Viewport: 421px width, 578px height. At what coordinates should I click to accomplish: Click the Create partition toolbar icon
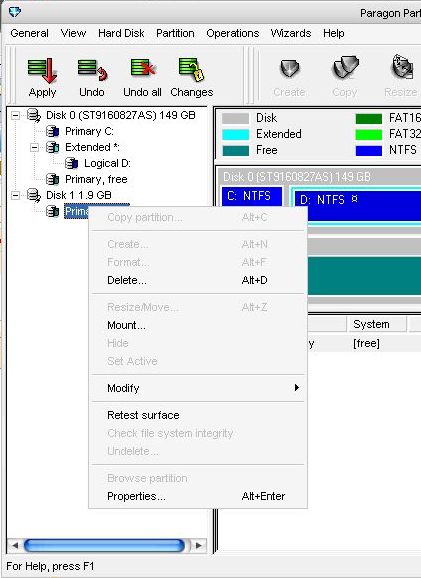pyautogui.click(x=289, y=69)
